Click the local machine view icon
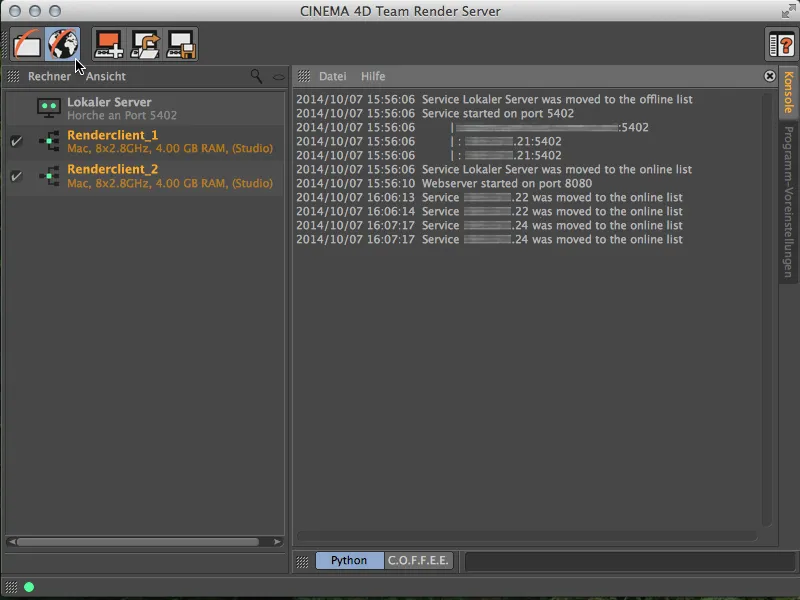 click(26, 42)
